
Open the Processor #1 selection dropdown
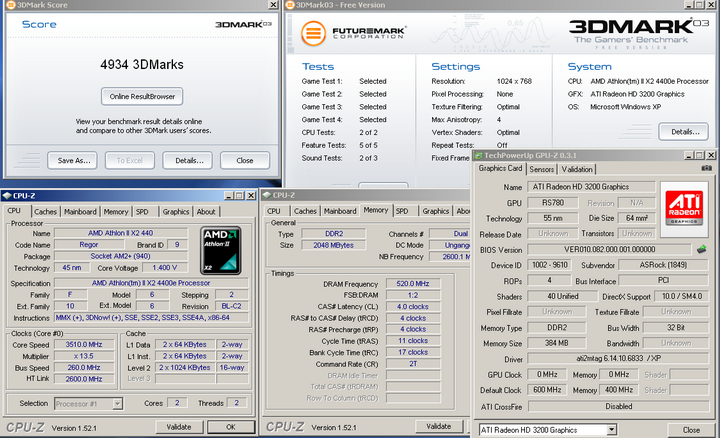pos(118,404)
